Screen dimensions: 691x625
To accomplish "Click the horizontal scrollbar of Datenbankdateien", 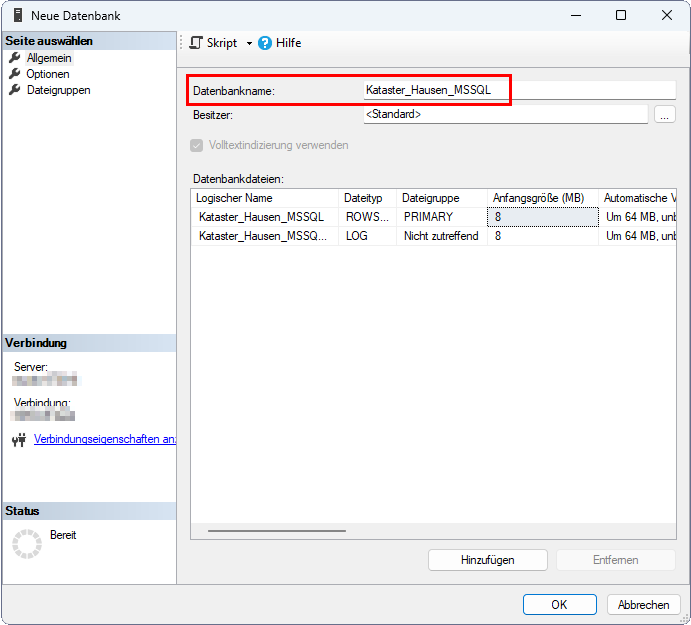I will tap(277, 531).
